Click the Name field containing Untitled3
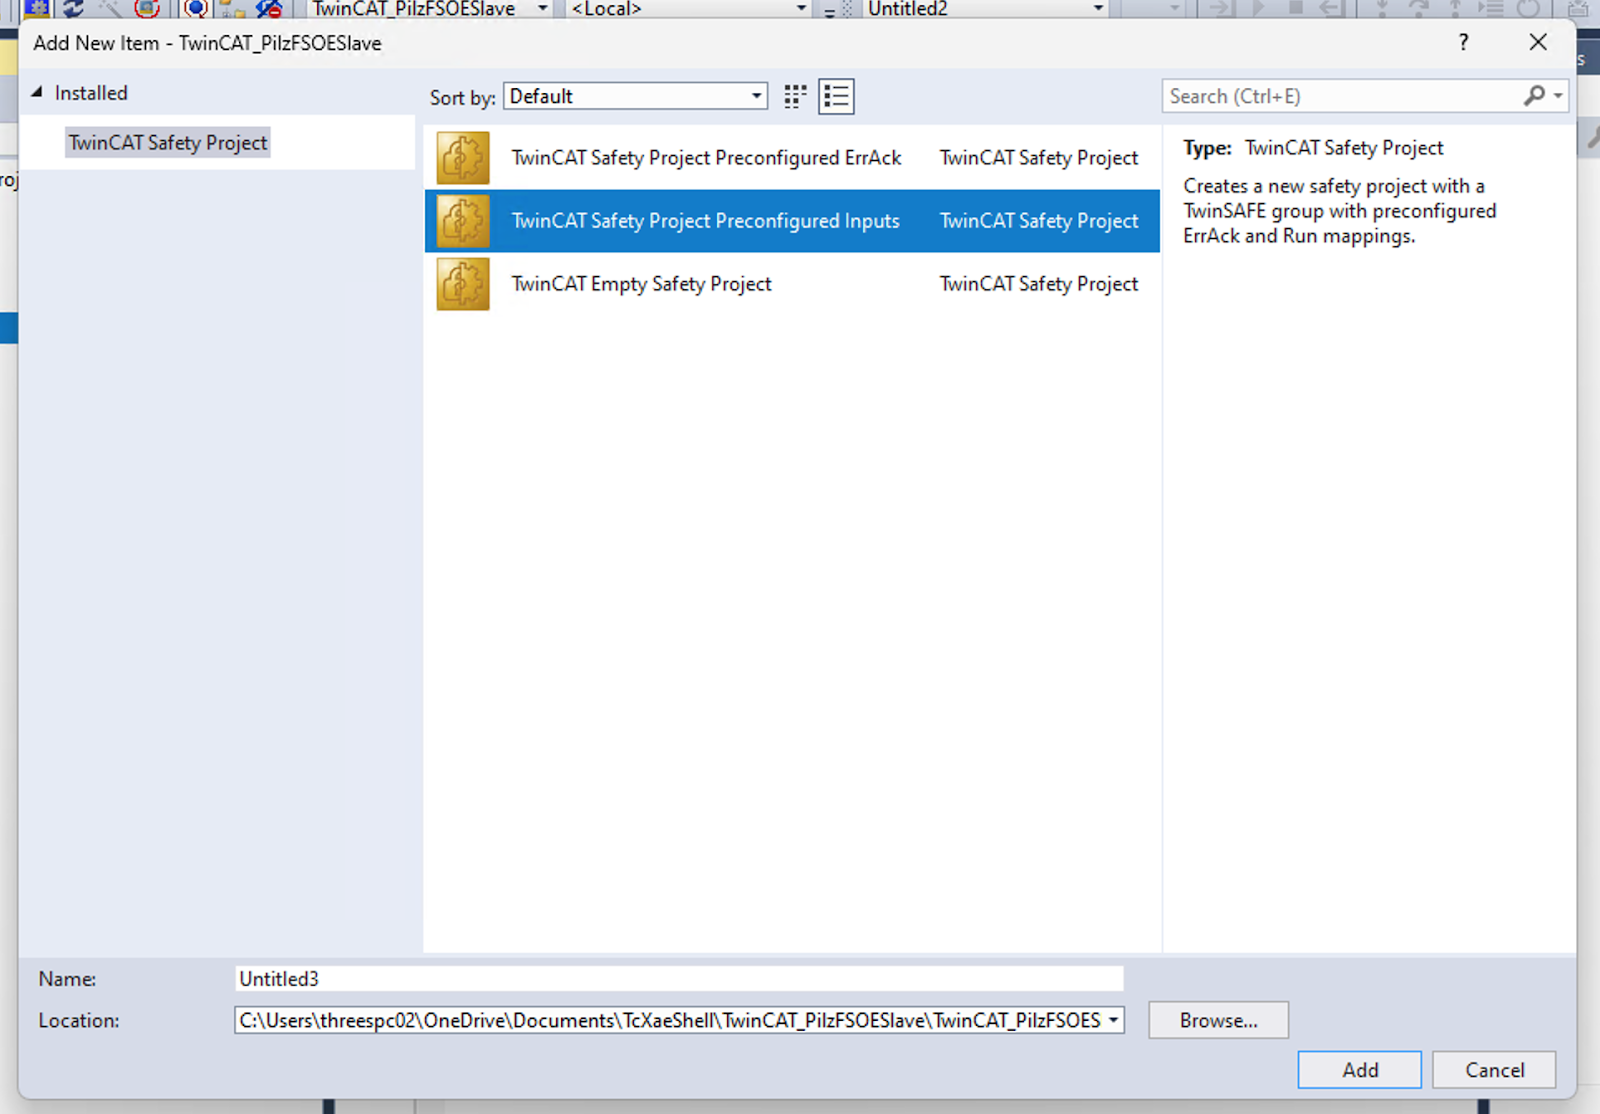This screenshot has width=1600, height=1114. pos(679,979)
